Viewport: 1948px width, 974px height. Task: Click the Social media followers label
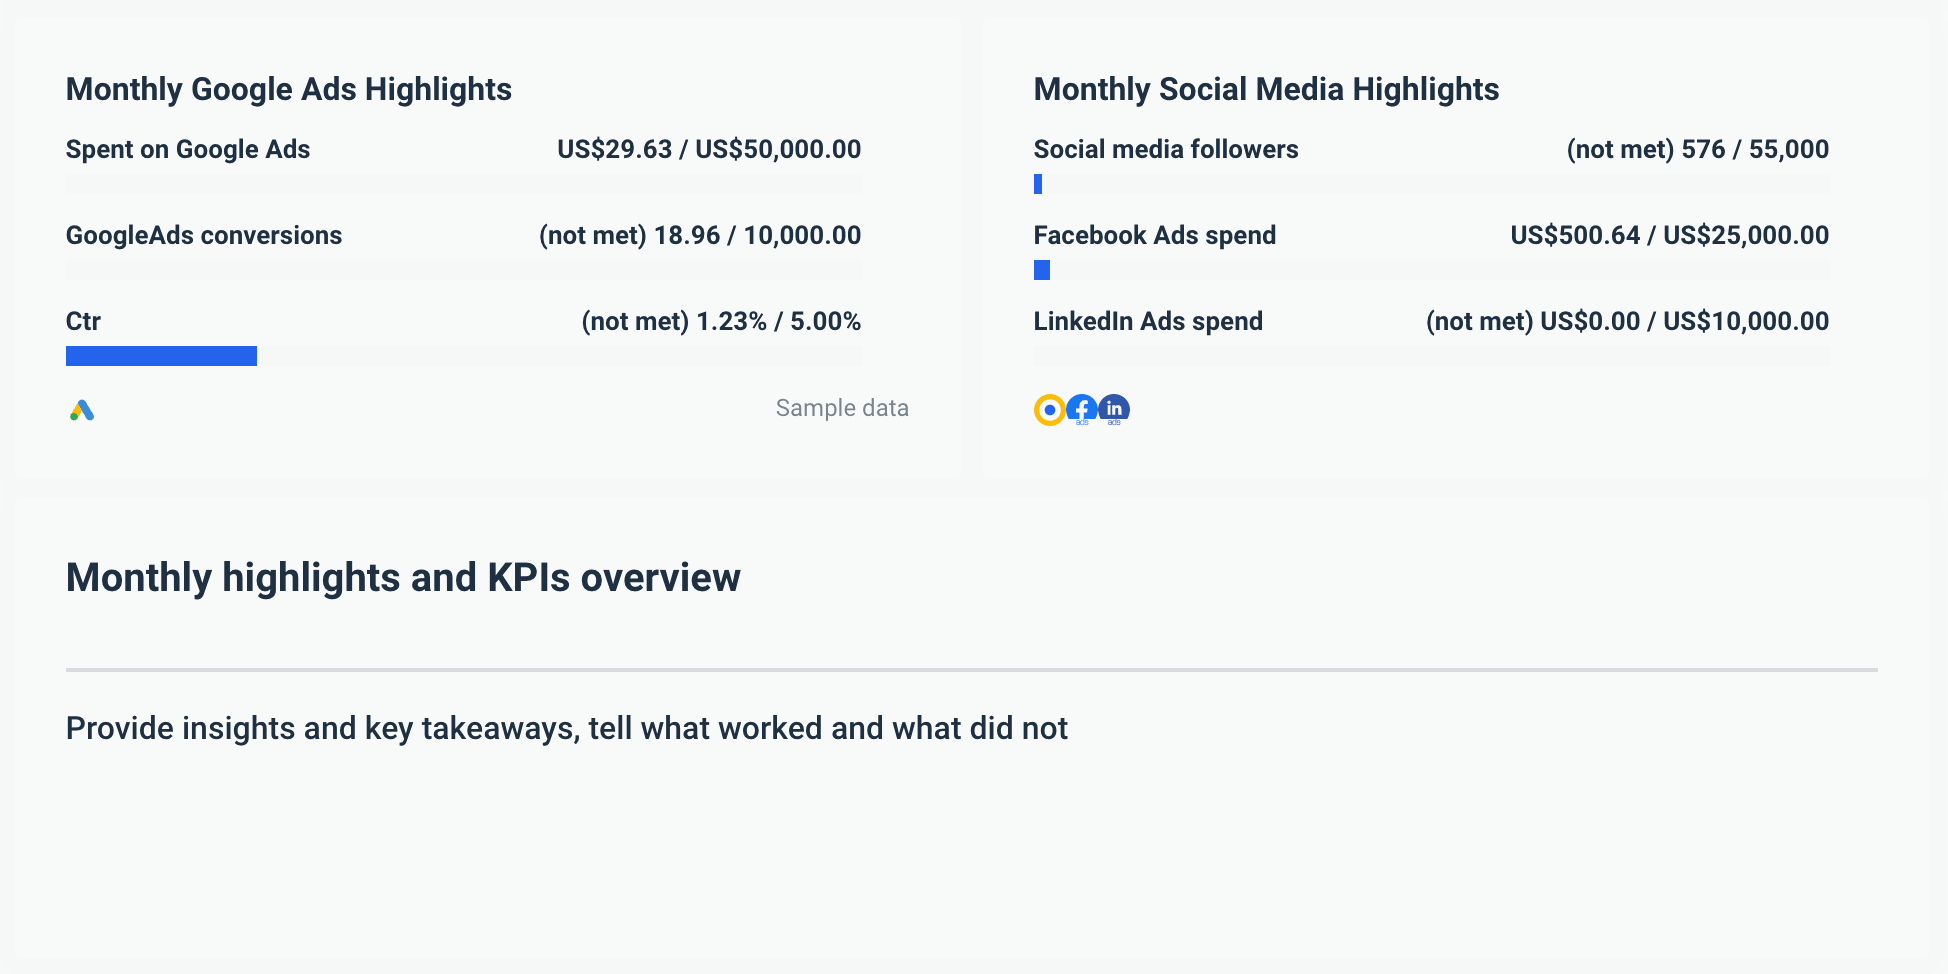(x=1165, y=149)
